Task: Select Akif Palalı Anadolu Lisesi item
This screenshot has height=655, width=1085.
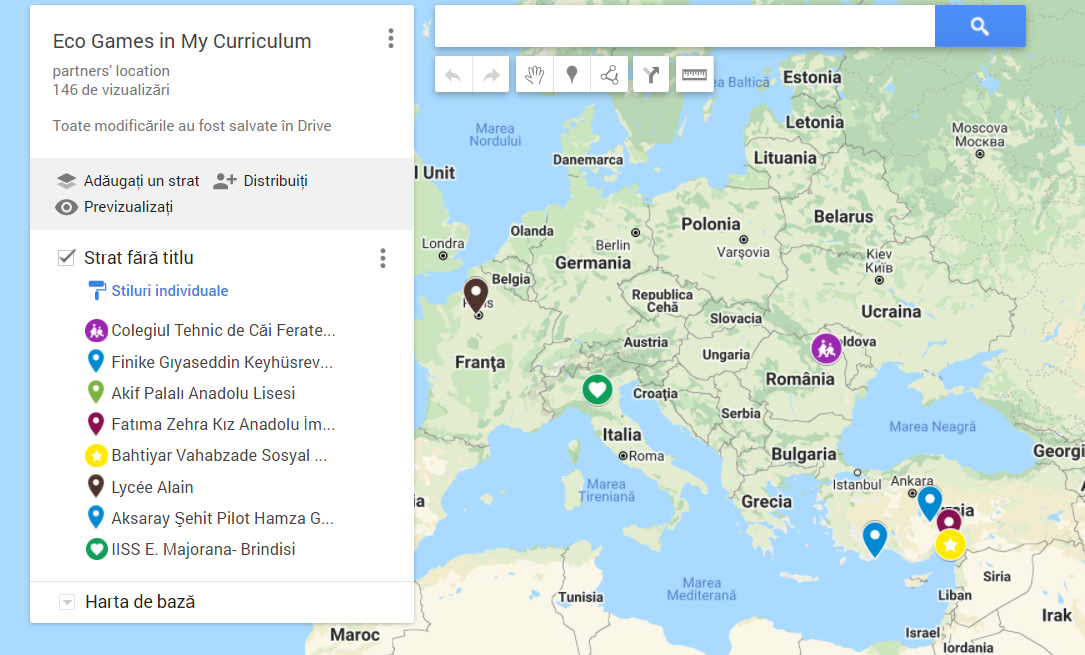Action: click(203, 394)
